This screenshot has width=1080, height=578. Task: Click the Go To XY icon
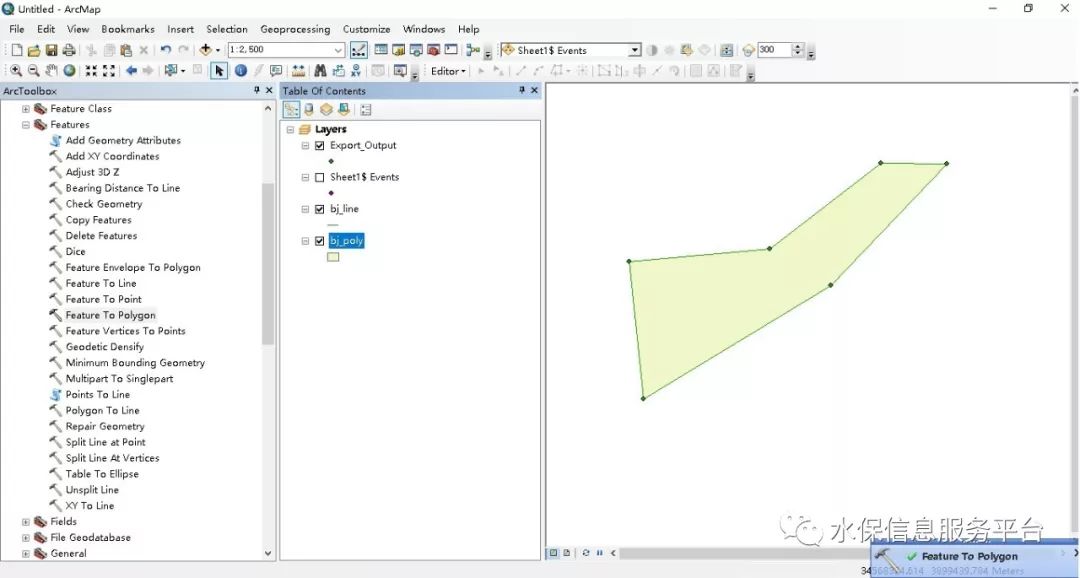[355, 71]
